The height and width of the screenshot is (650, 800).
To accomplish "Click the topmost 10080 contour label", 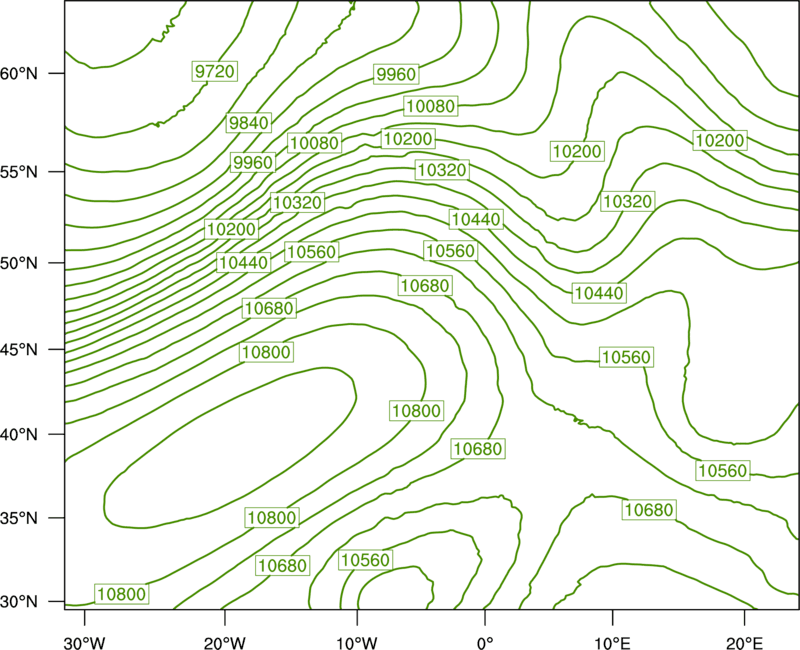I will pyautogui.click(x=431, y=106).
